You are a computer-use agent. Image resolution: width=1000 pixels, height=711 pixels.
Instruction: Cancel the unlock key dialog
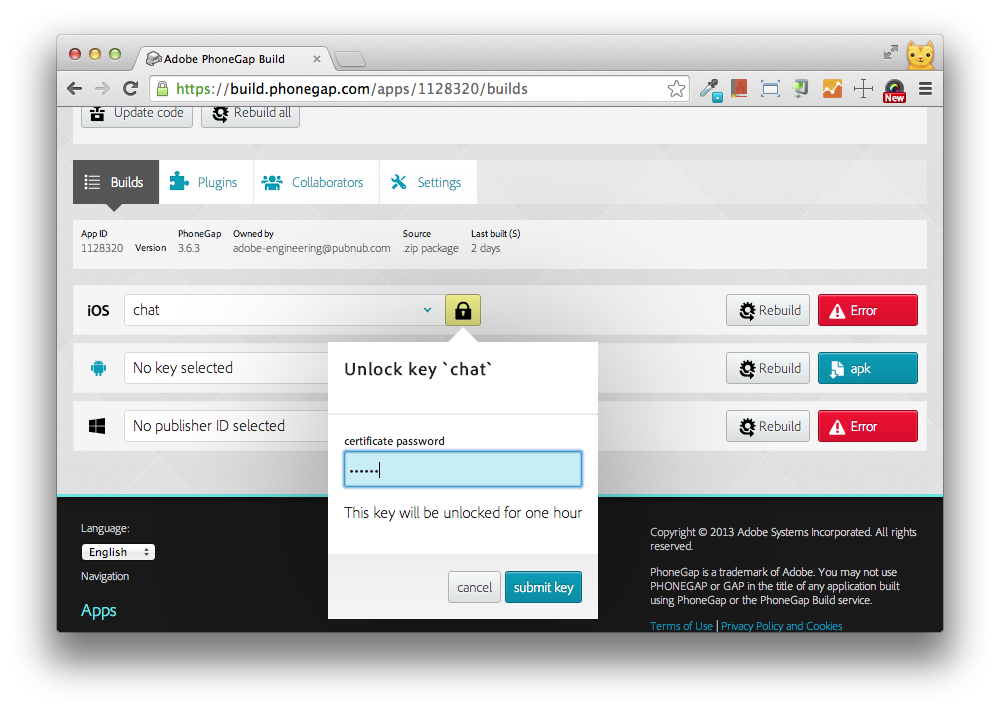click(x=474, y=587)
